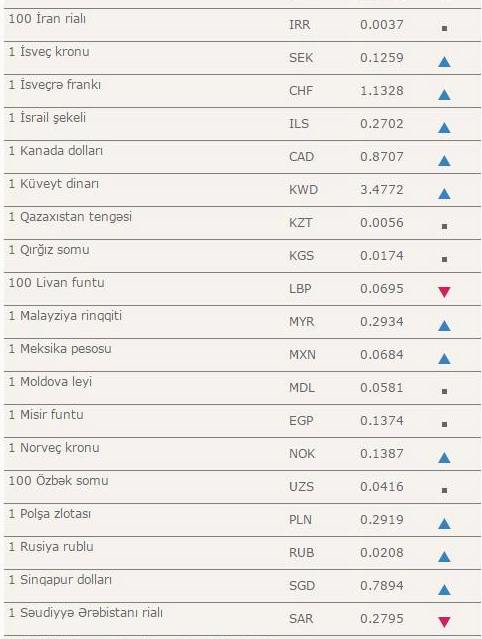Image resolution: width=482 pixels, height=639 pixels.
Task: Click the unchanged square marker for KZT
Action: coord(445,226)
